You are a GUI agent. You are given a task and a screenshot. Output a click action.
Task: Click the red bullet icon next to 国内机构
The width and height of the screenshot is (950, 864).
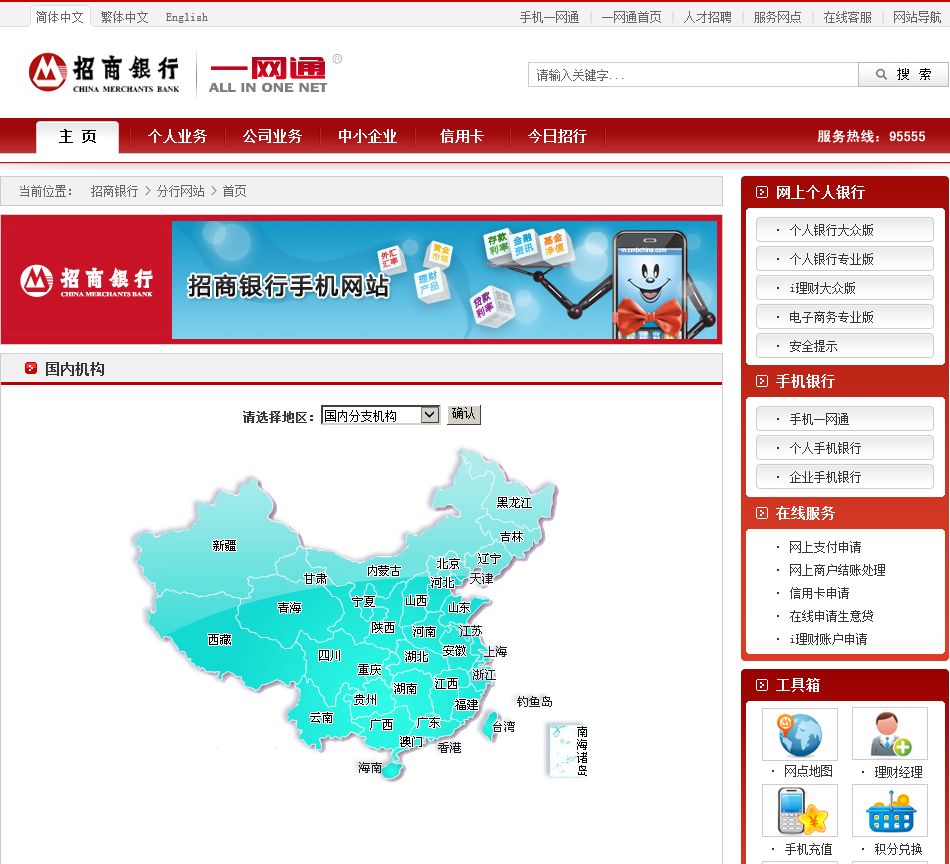point(31,368)
